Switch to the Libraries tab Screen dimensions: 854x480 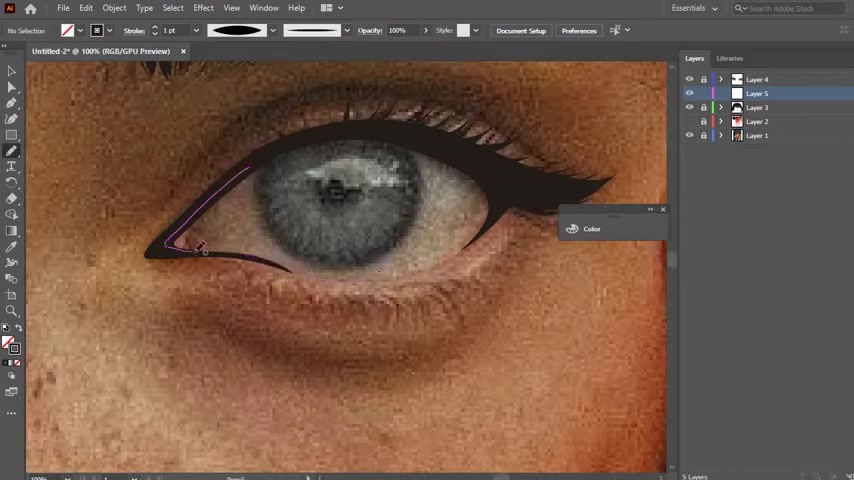729,58
